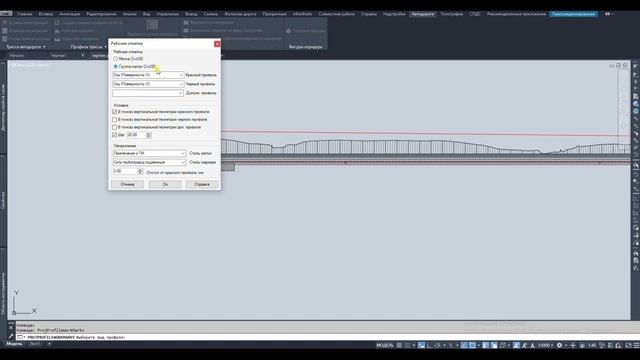Image resolution: width=640 pixels, height=360 pixels.
Task: Open the annotation scale 1:1000 dropdown
Action: coord(545,346)
